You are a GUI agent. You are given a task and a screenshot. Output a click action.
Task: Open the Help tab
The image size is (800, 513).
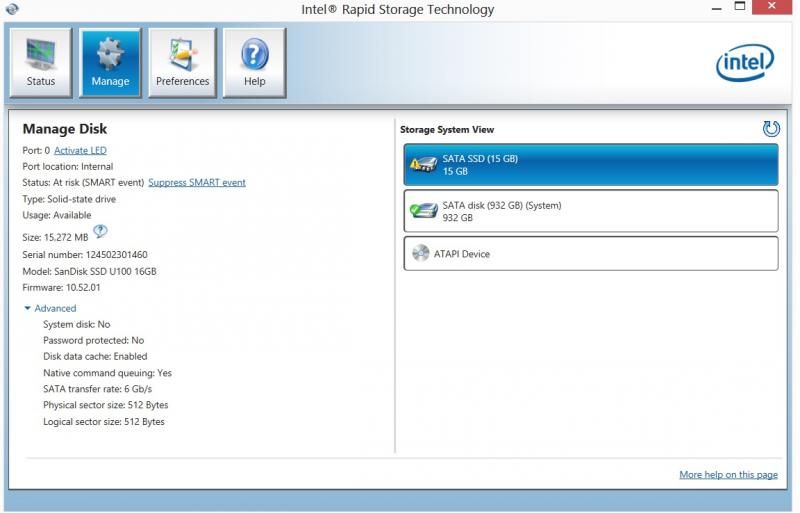(x=254, y=63)
